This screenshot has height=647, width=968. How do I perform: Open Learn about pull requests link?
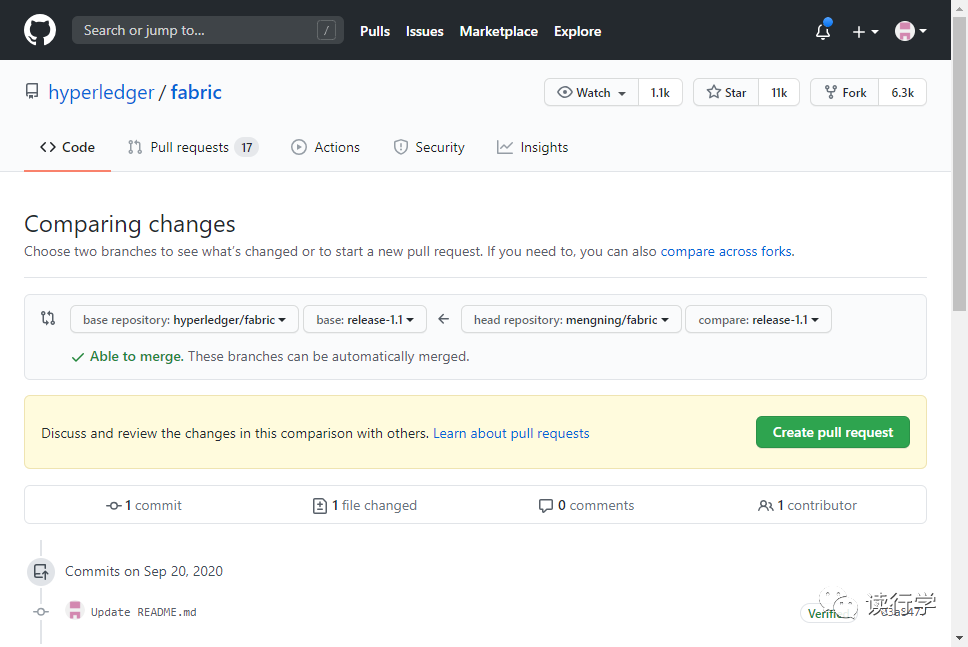(511, 433)
